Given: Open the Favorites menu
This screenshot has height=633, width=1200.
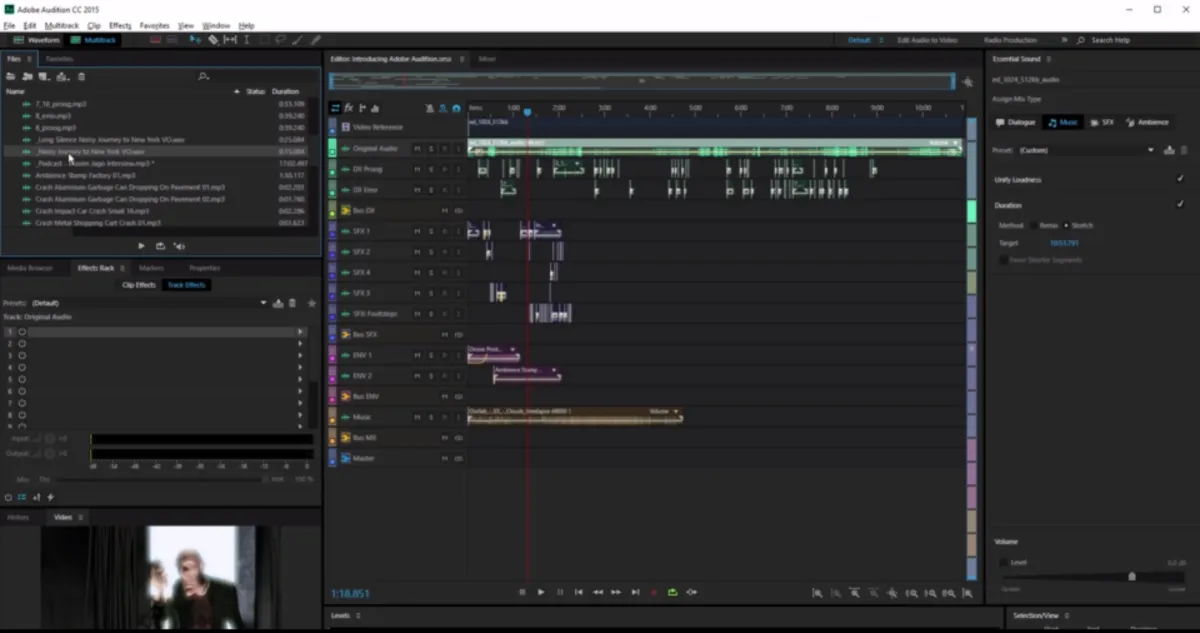Looking at the screenshot, I should coord(154,25).
